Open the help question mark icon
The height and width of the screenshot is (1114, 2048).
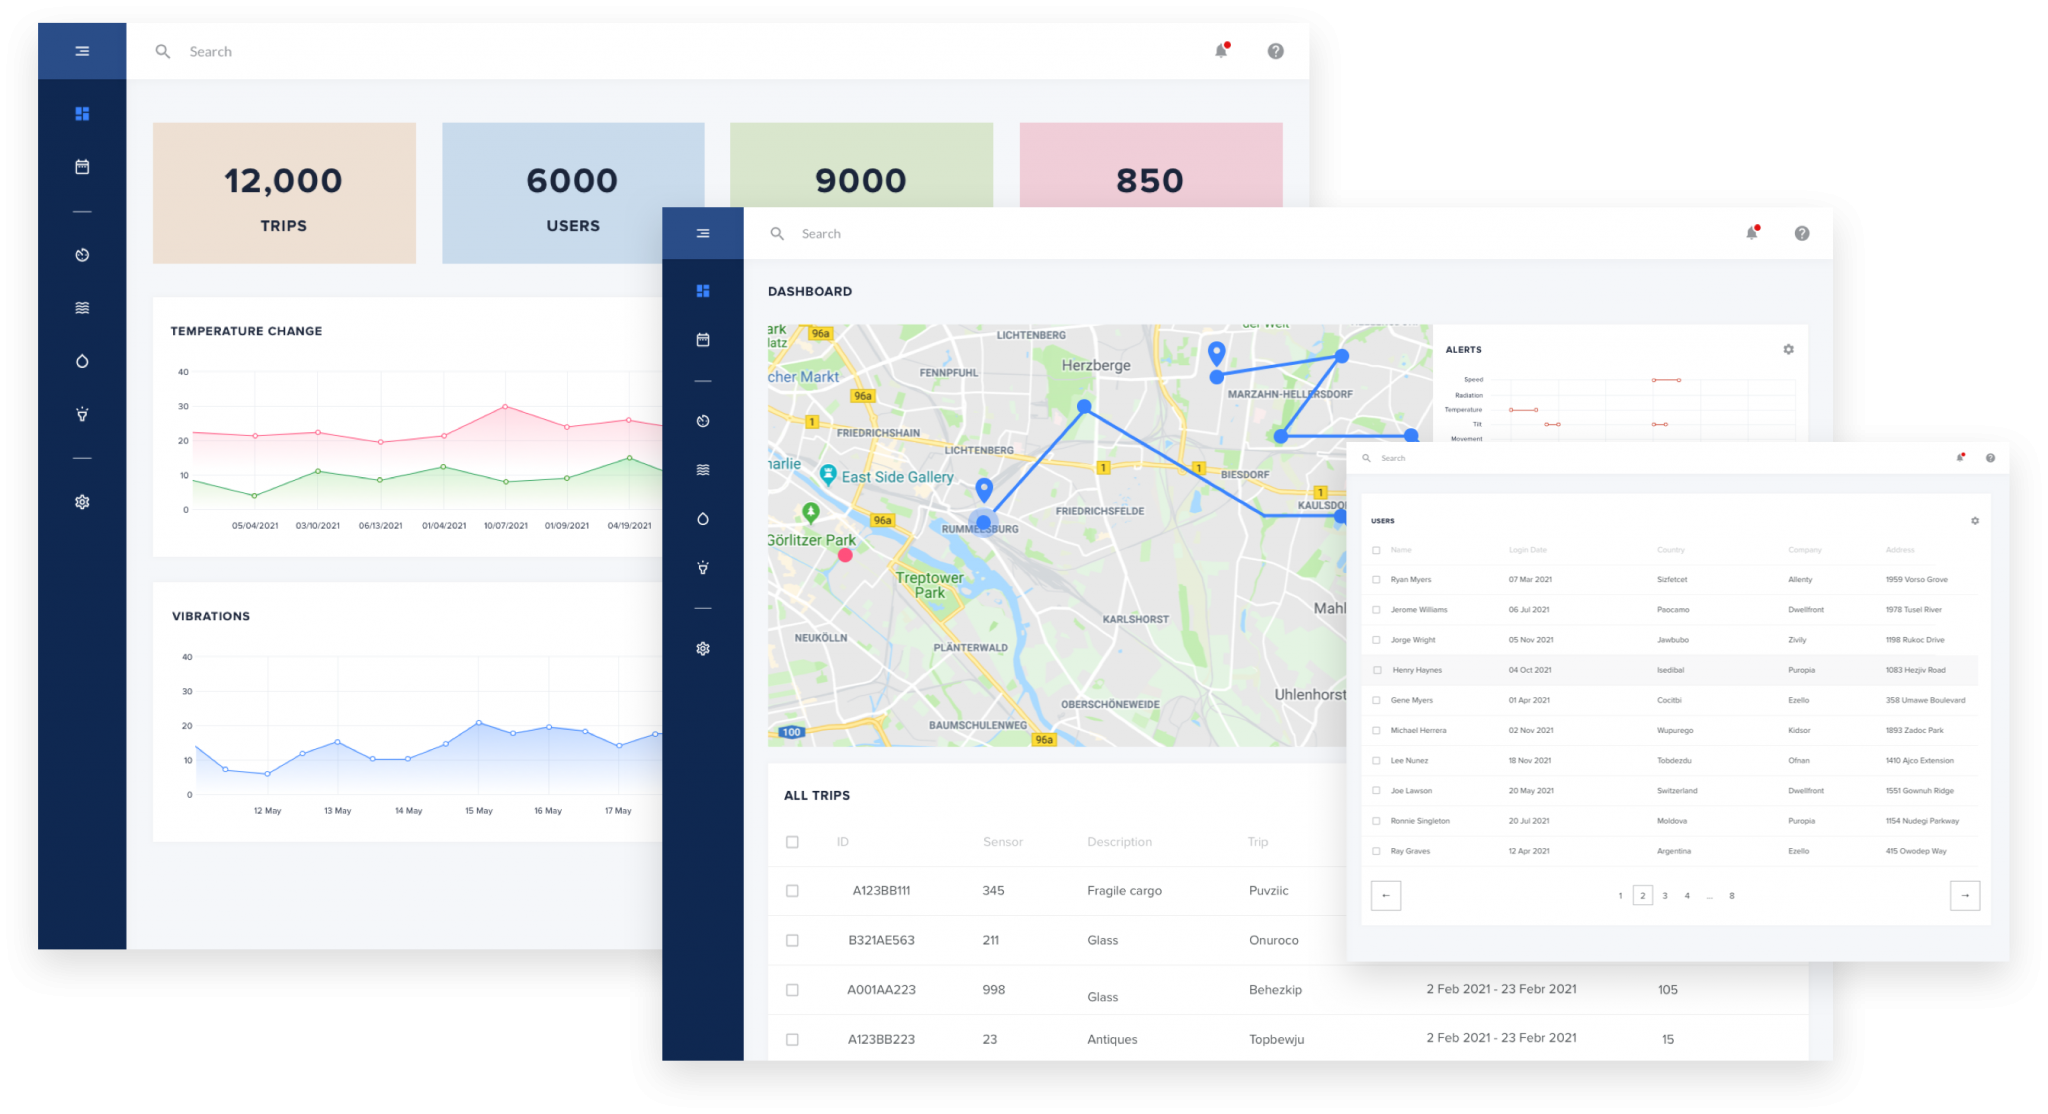click(1802, 232)
